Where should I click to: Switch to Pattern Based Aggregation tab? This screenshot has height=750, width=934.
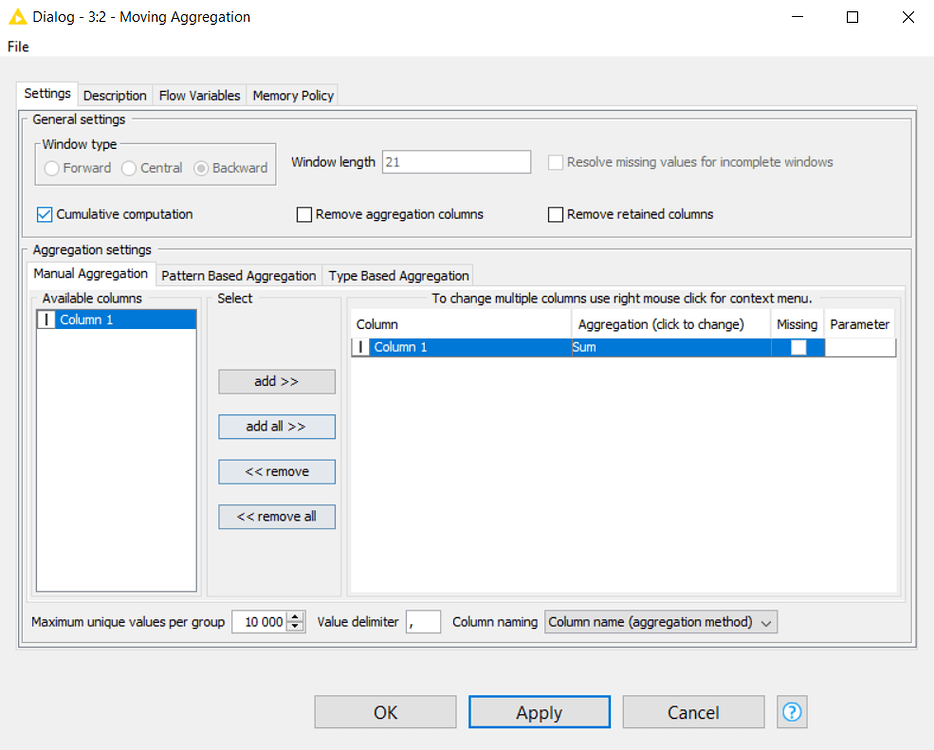[238, 275]
